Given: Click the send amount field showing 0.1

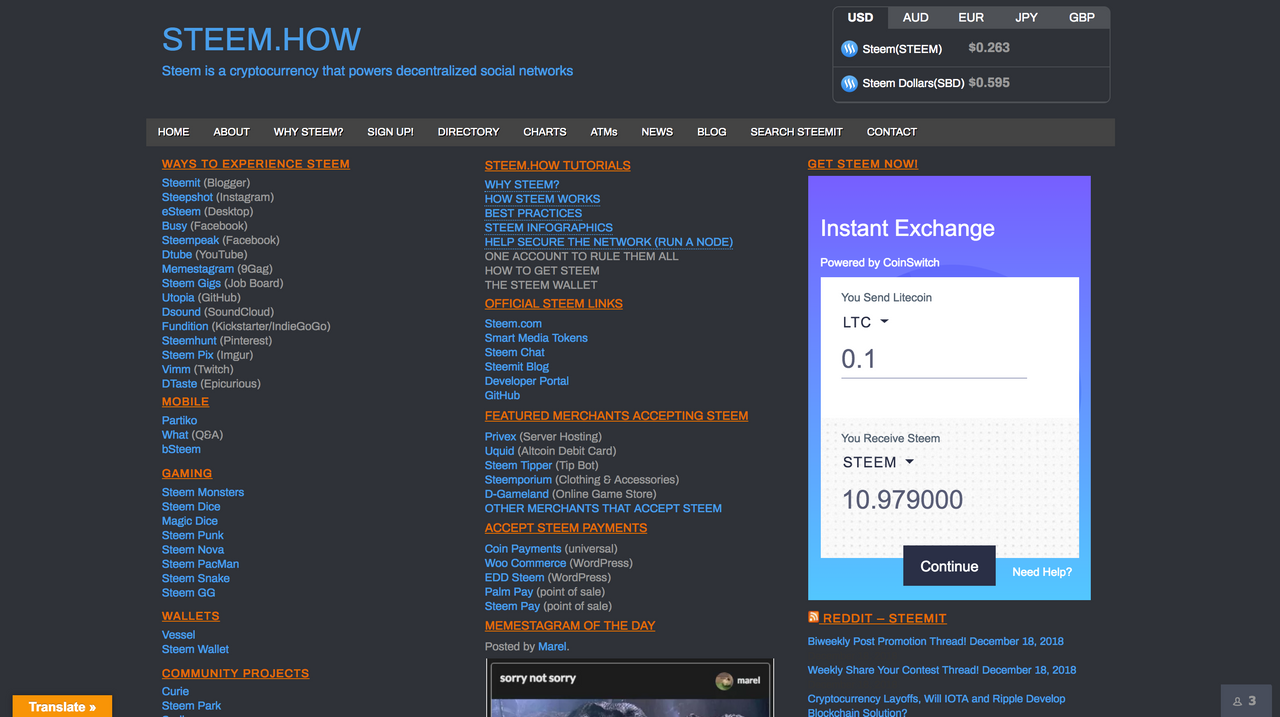Looking at the screenshot, I should point(934,360).
